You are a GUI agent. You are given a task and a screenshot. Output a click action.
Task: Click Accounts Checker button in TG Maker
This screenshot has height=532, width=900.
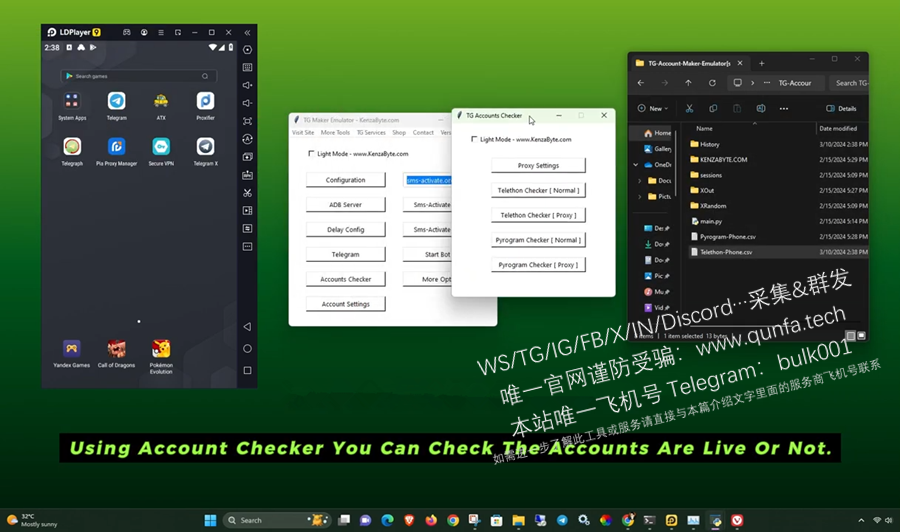click(x=346, y=279)
